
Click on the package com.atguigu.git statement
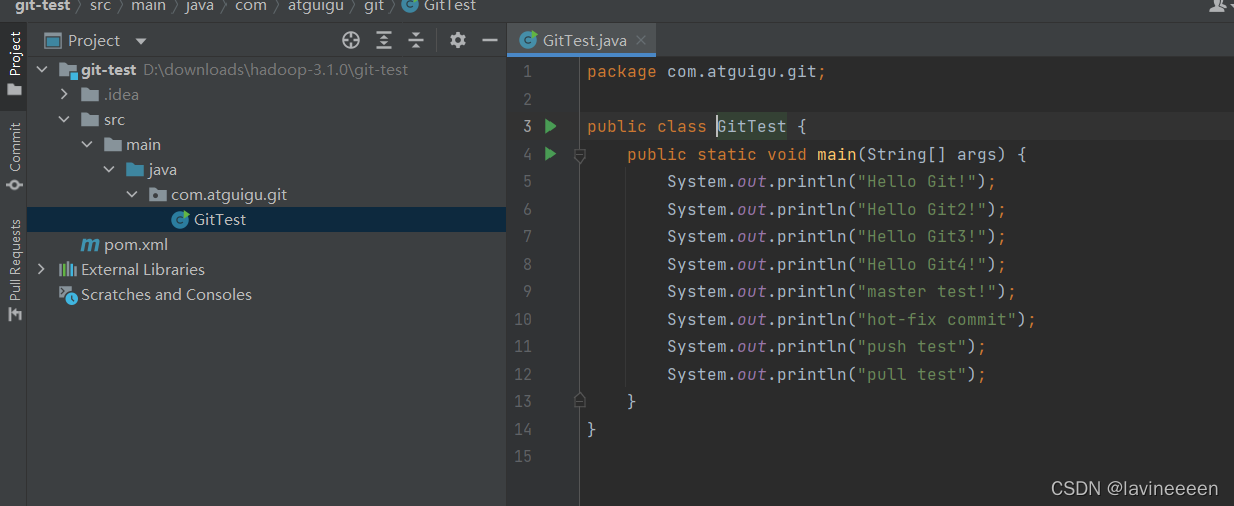click(707, 72)
